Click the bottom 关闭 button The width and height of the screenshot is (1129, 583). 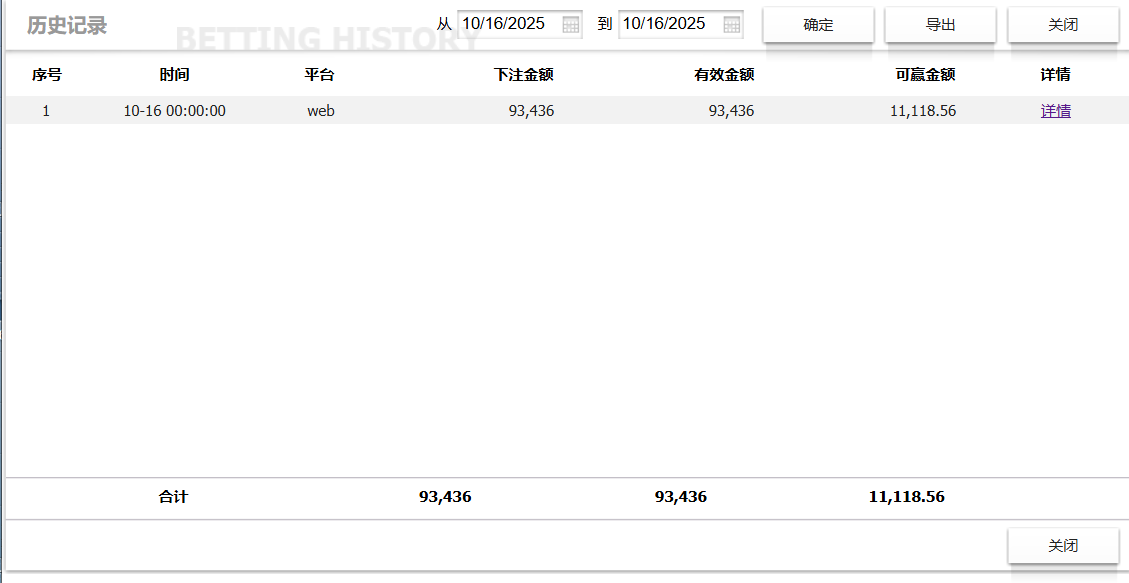click(x=1063, y=545)
